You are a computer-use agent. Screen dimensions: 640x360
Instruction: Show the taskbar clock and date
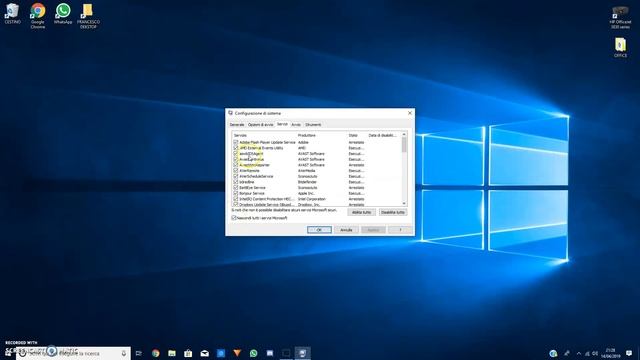click(x=611, y=353)
